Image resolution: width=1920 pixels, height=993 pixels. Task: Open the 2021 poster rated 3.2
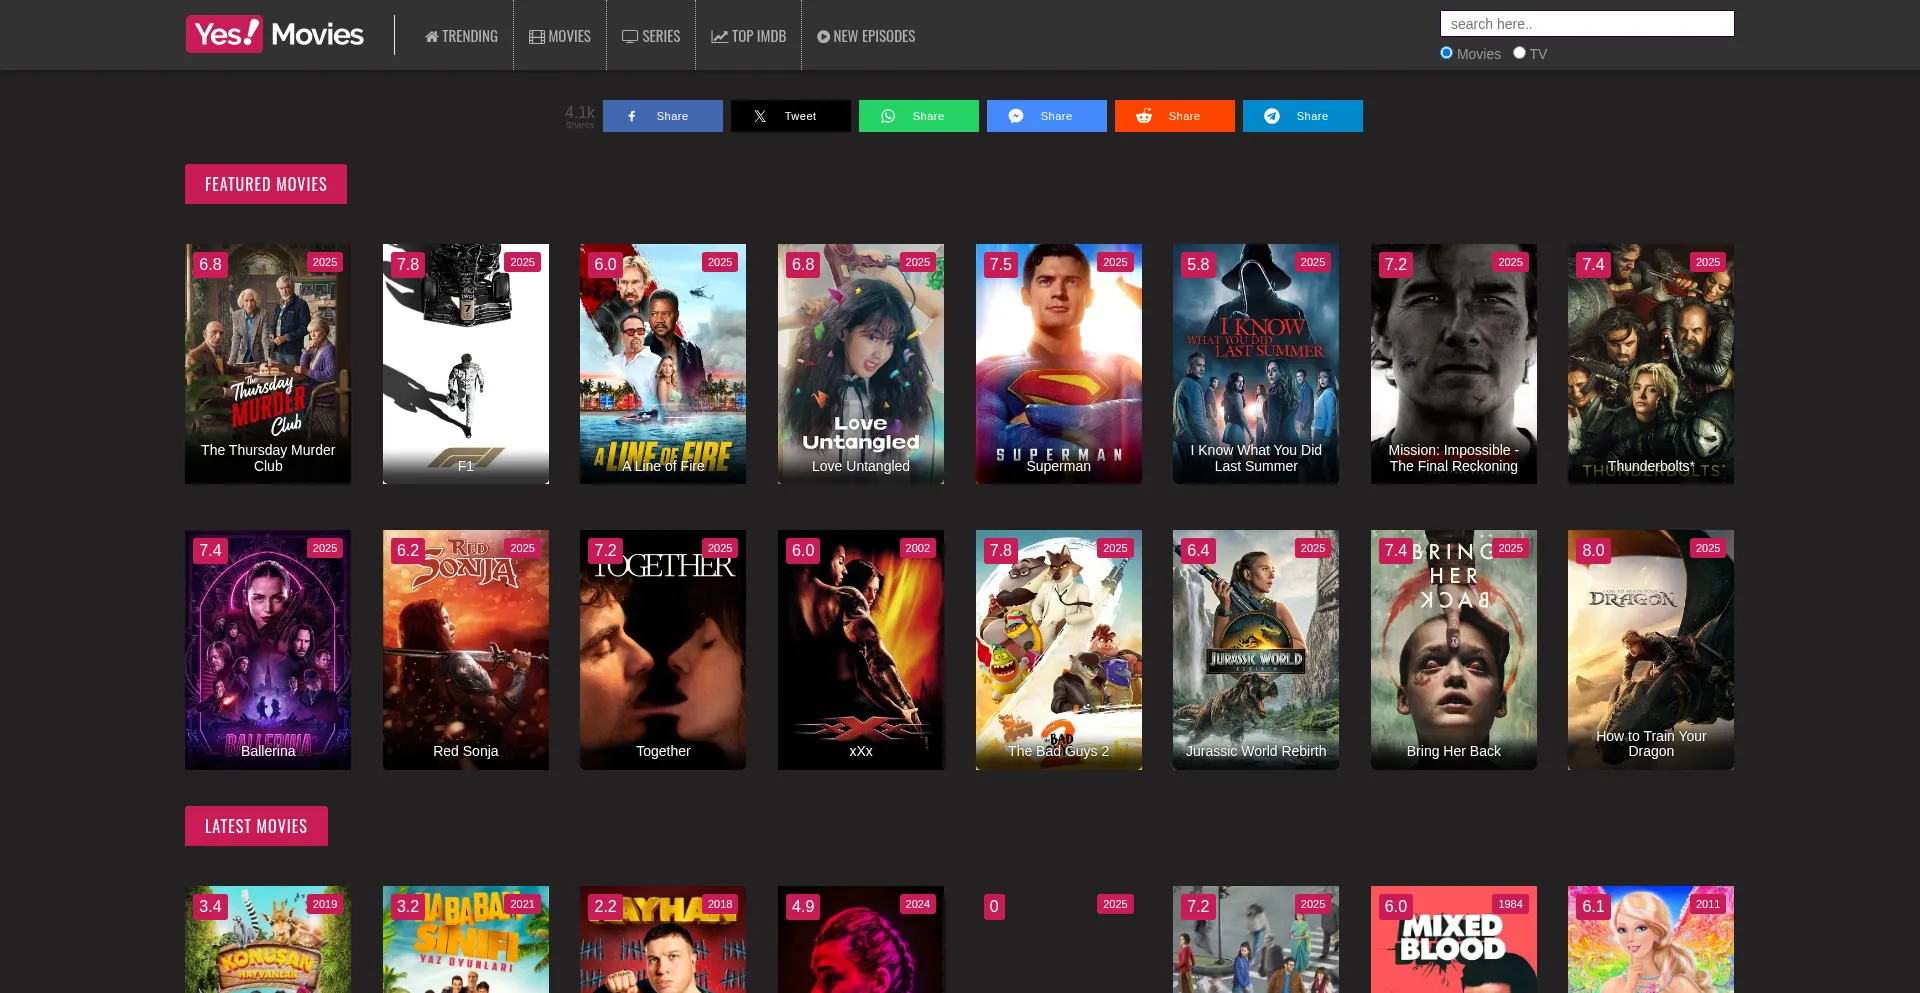(x=466, y=940)
